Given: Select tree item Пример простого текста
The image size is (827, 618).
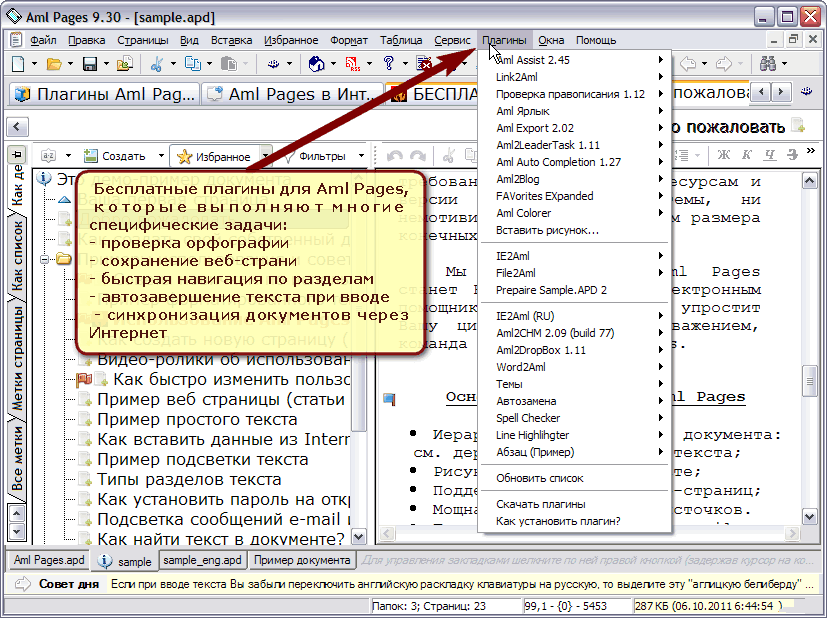Looking at the screenshot, I should pos(197,419).
